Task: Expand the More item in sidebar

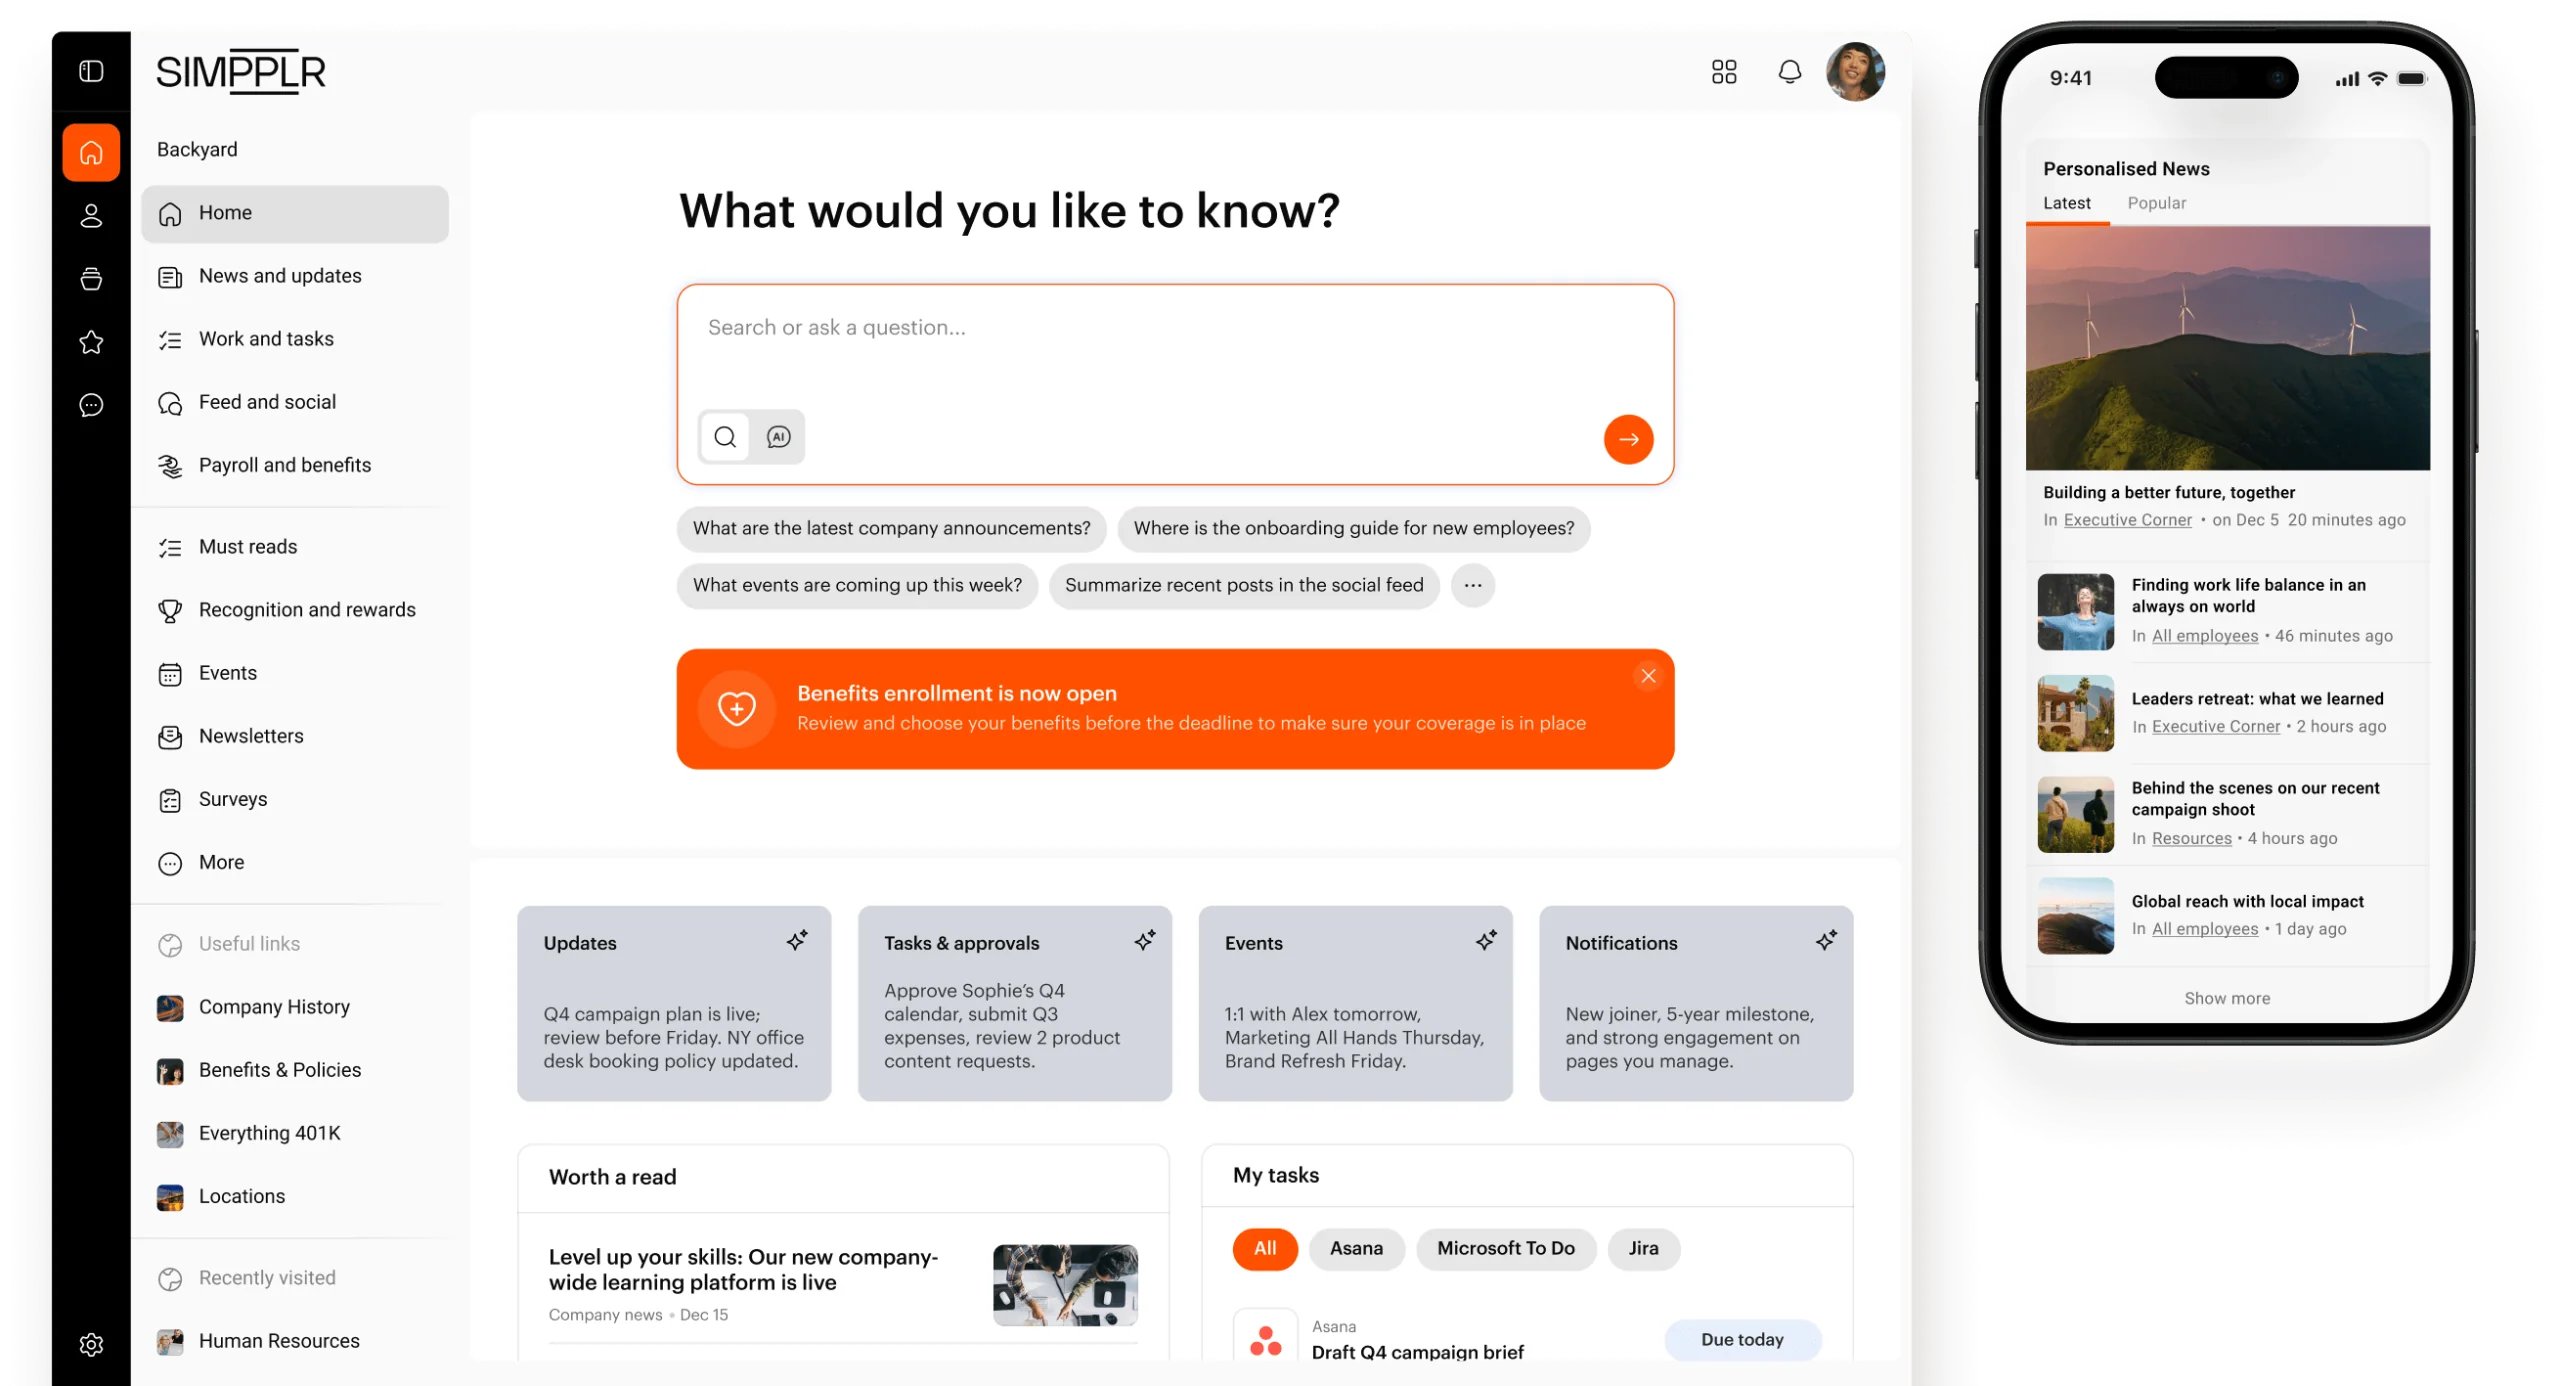Action: point(221,862)
